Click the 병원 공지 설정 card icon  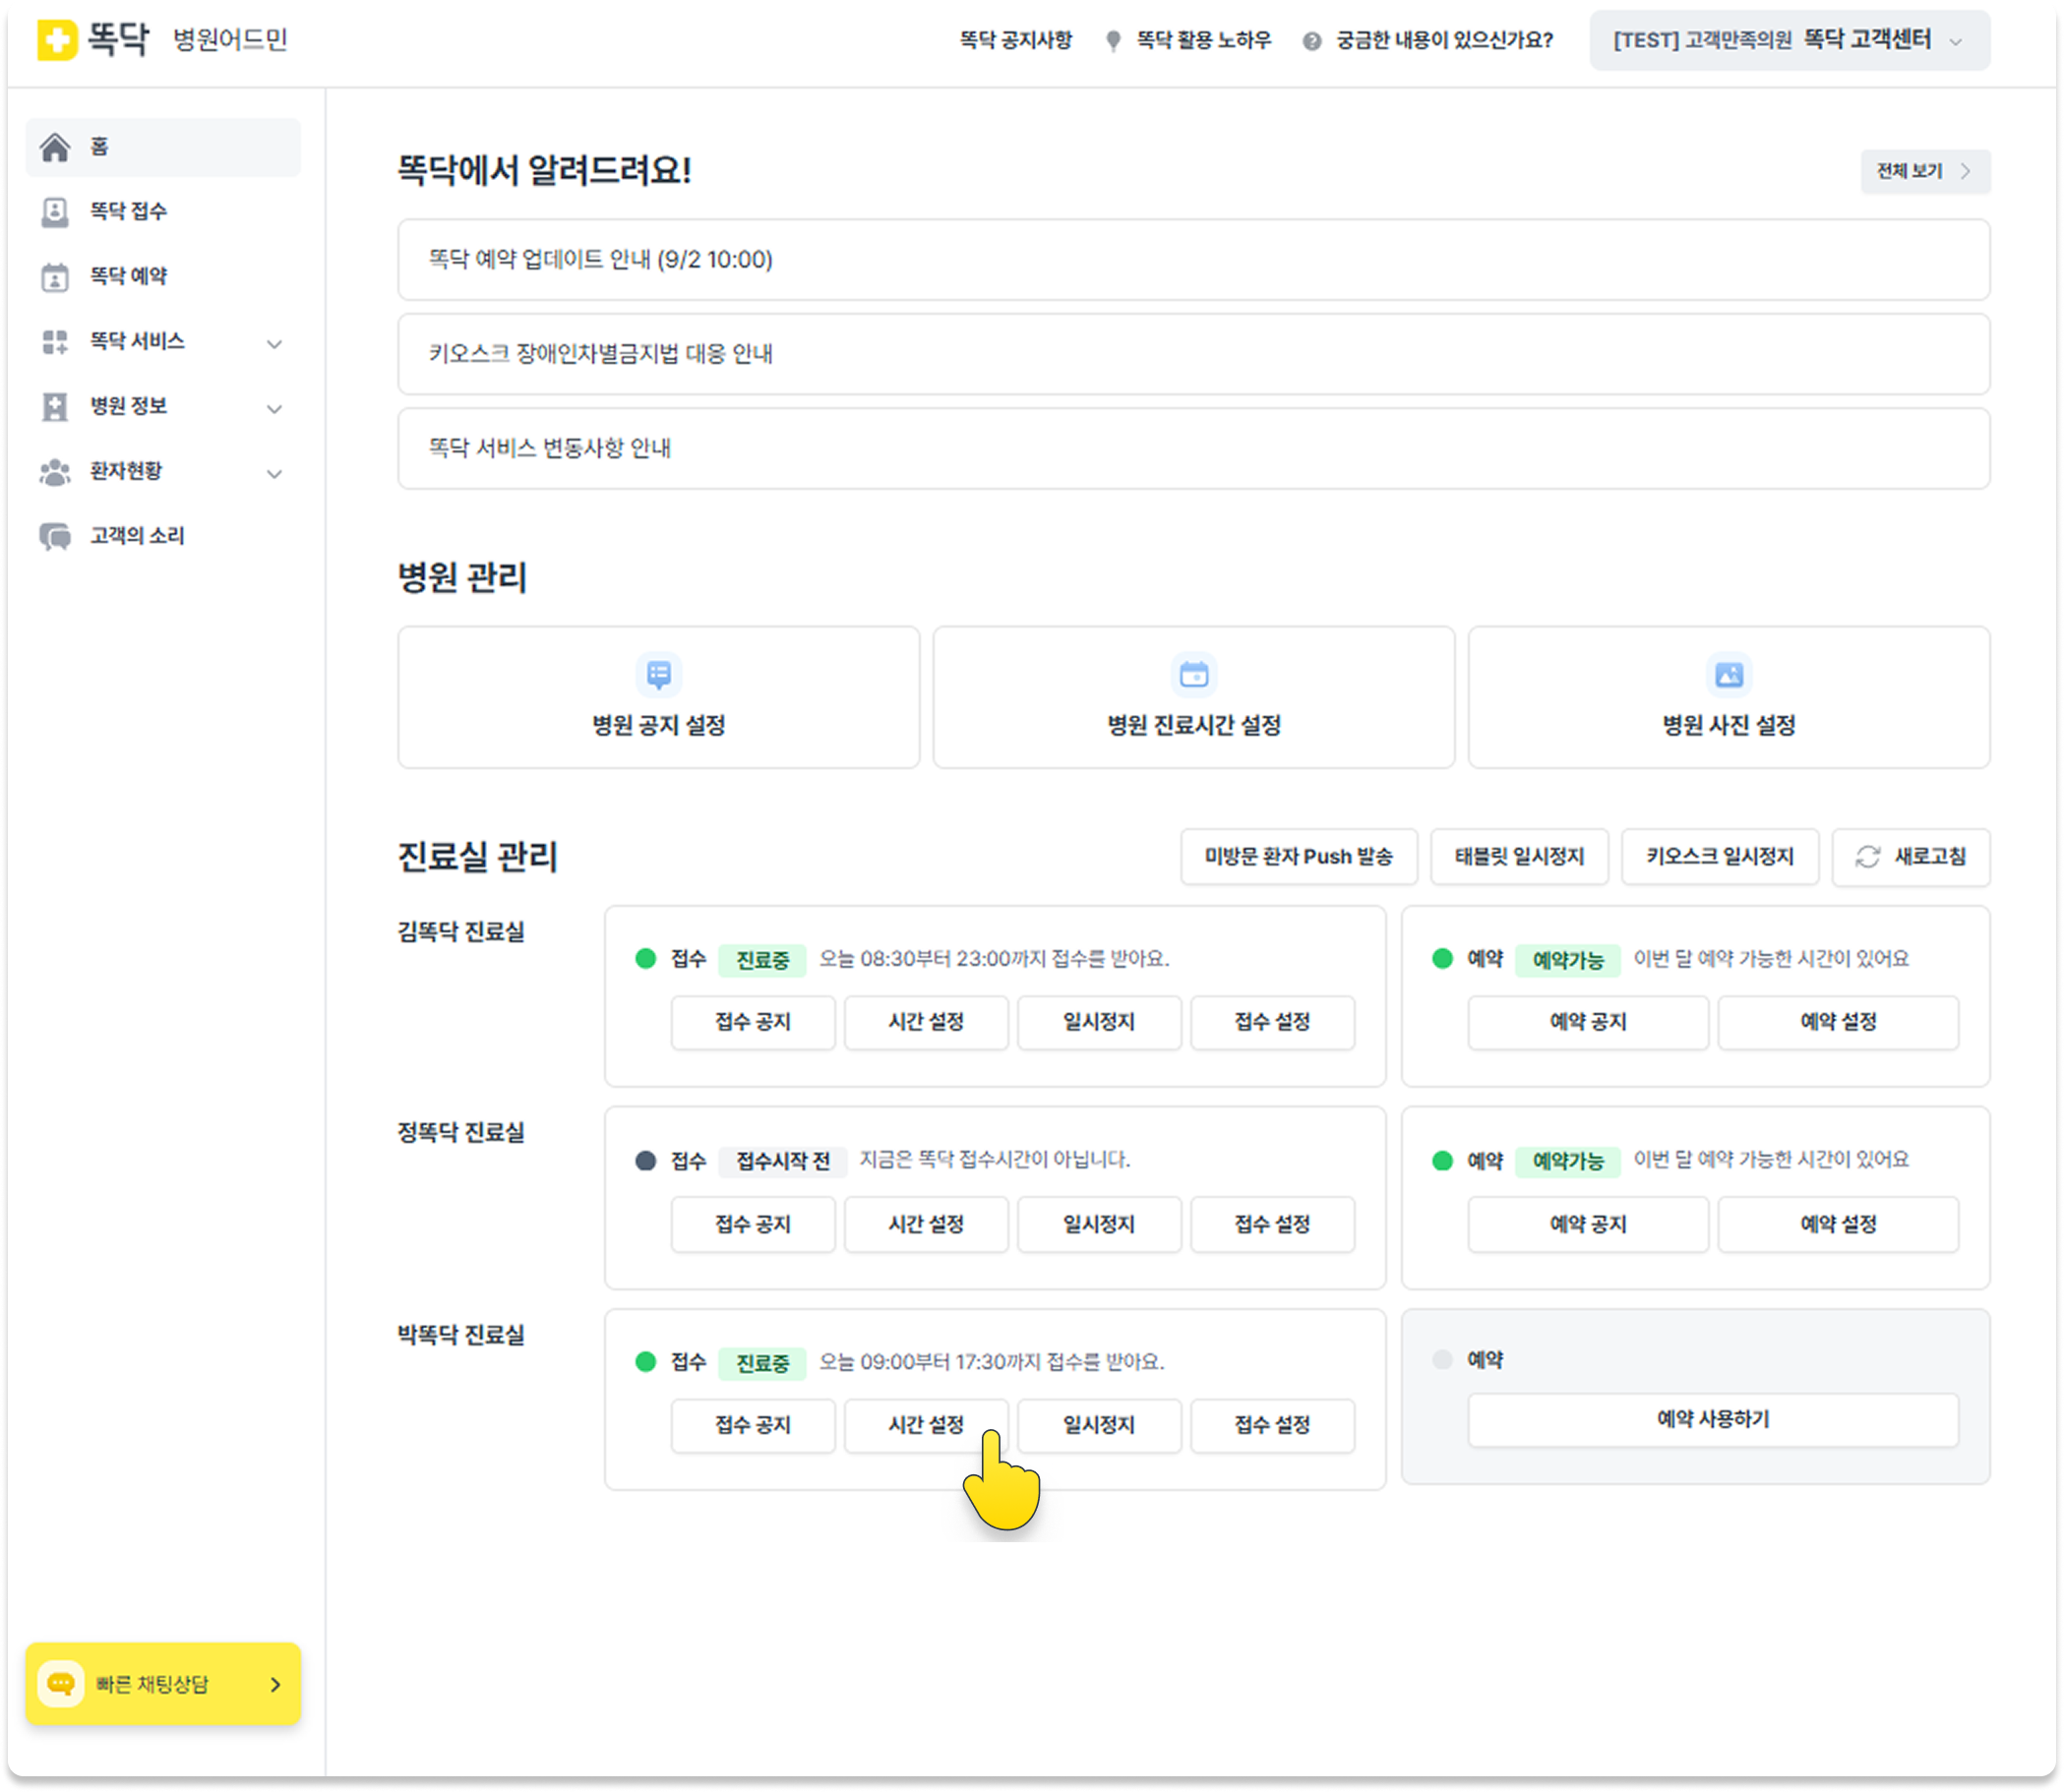(x=658, y=674)
